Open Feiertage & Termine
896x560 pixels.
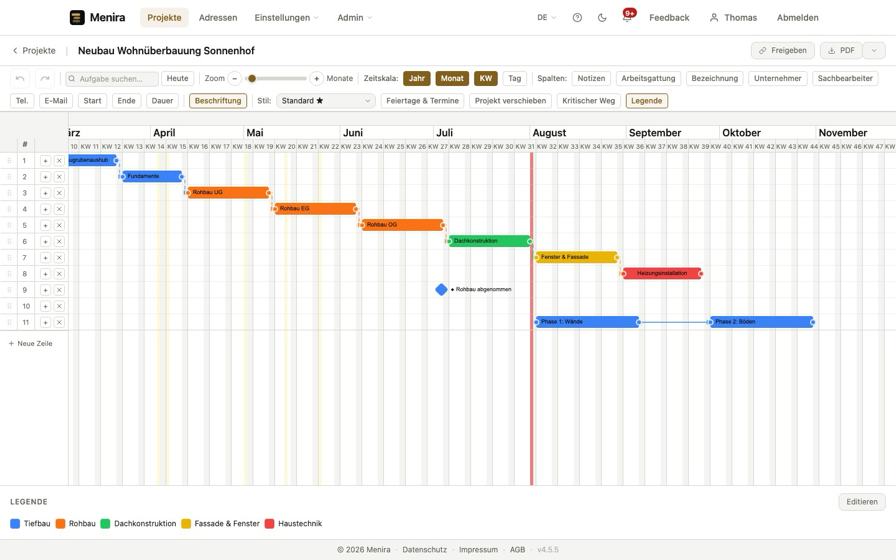pyautogui.click(x=422, y=101)
